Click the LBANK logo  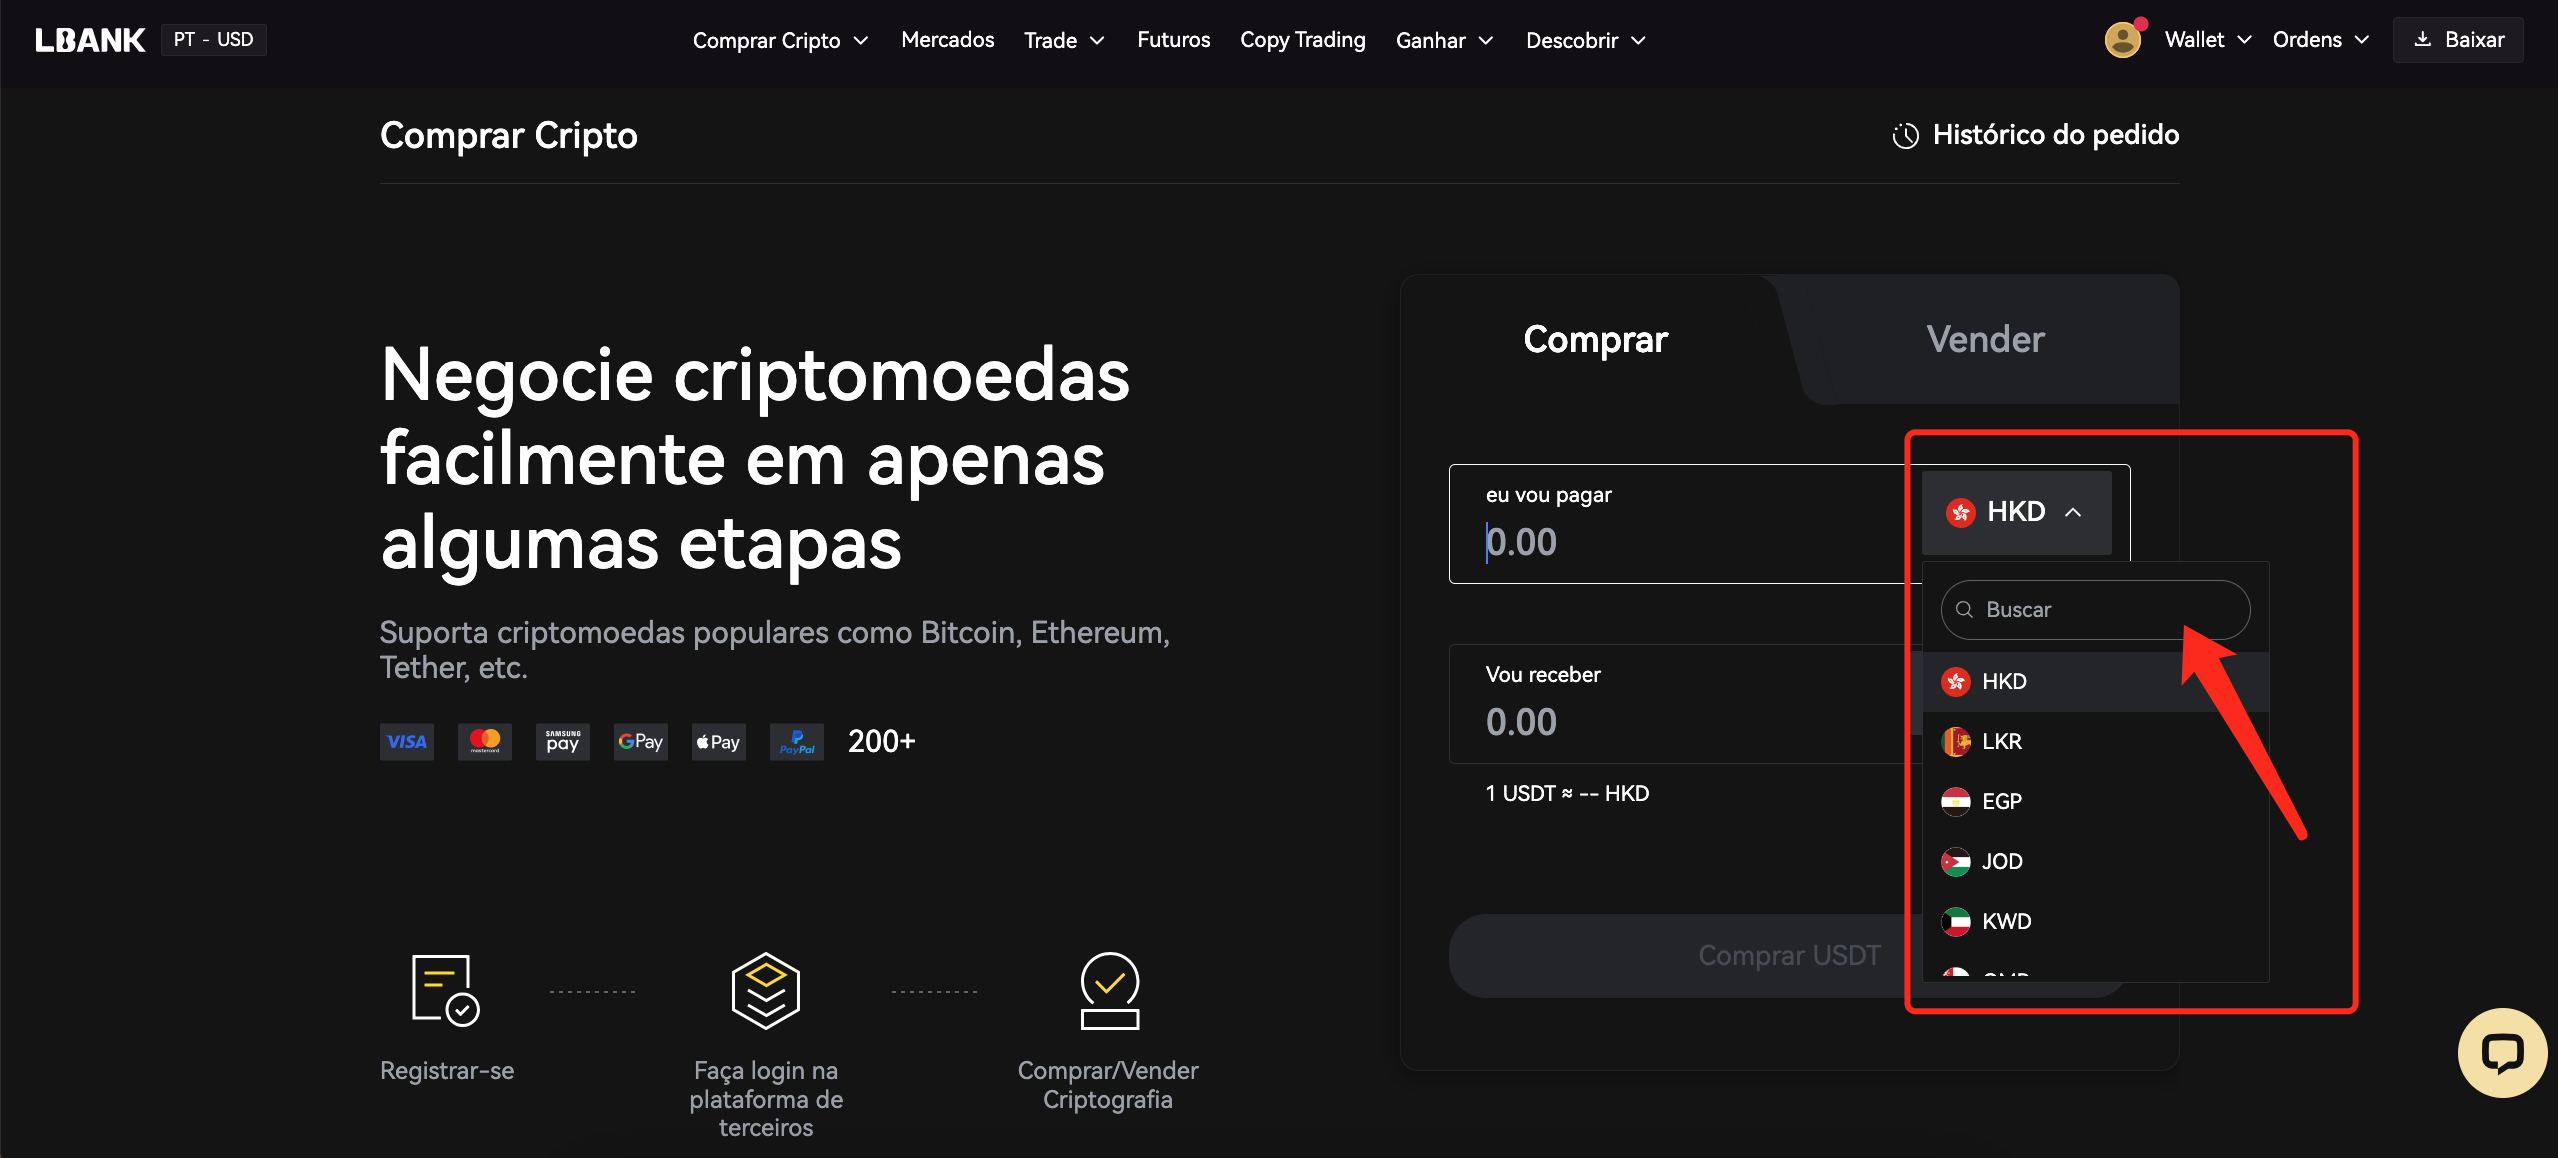pos(90,40)
